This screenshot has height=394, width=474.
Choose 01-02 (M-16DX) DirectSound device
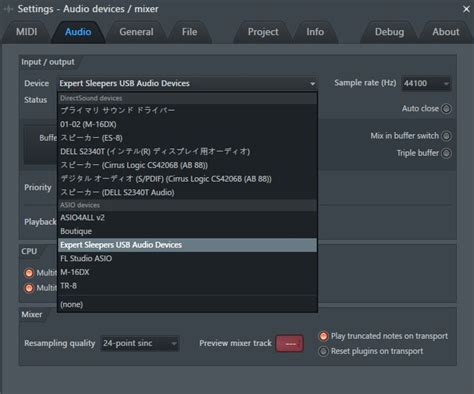(x=187, y=124)
